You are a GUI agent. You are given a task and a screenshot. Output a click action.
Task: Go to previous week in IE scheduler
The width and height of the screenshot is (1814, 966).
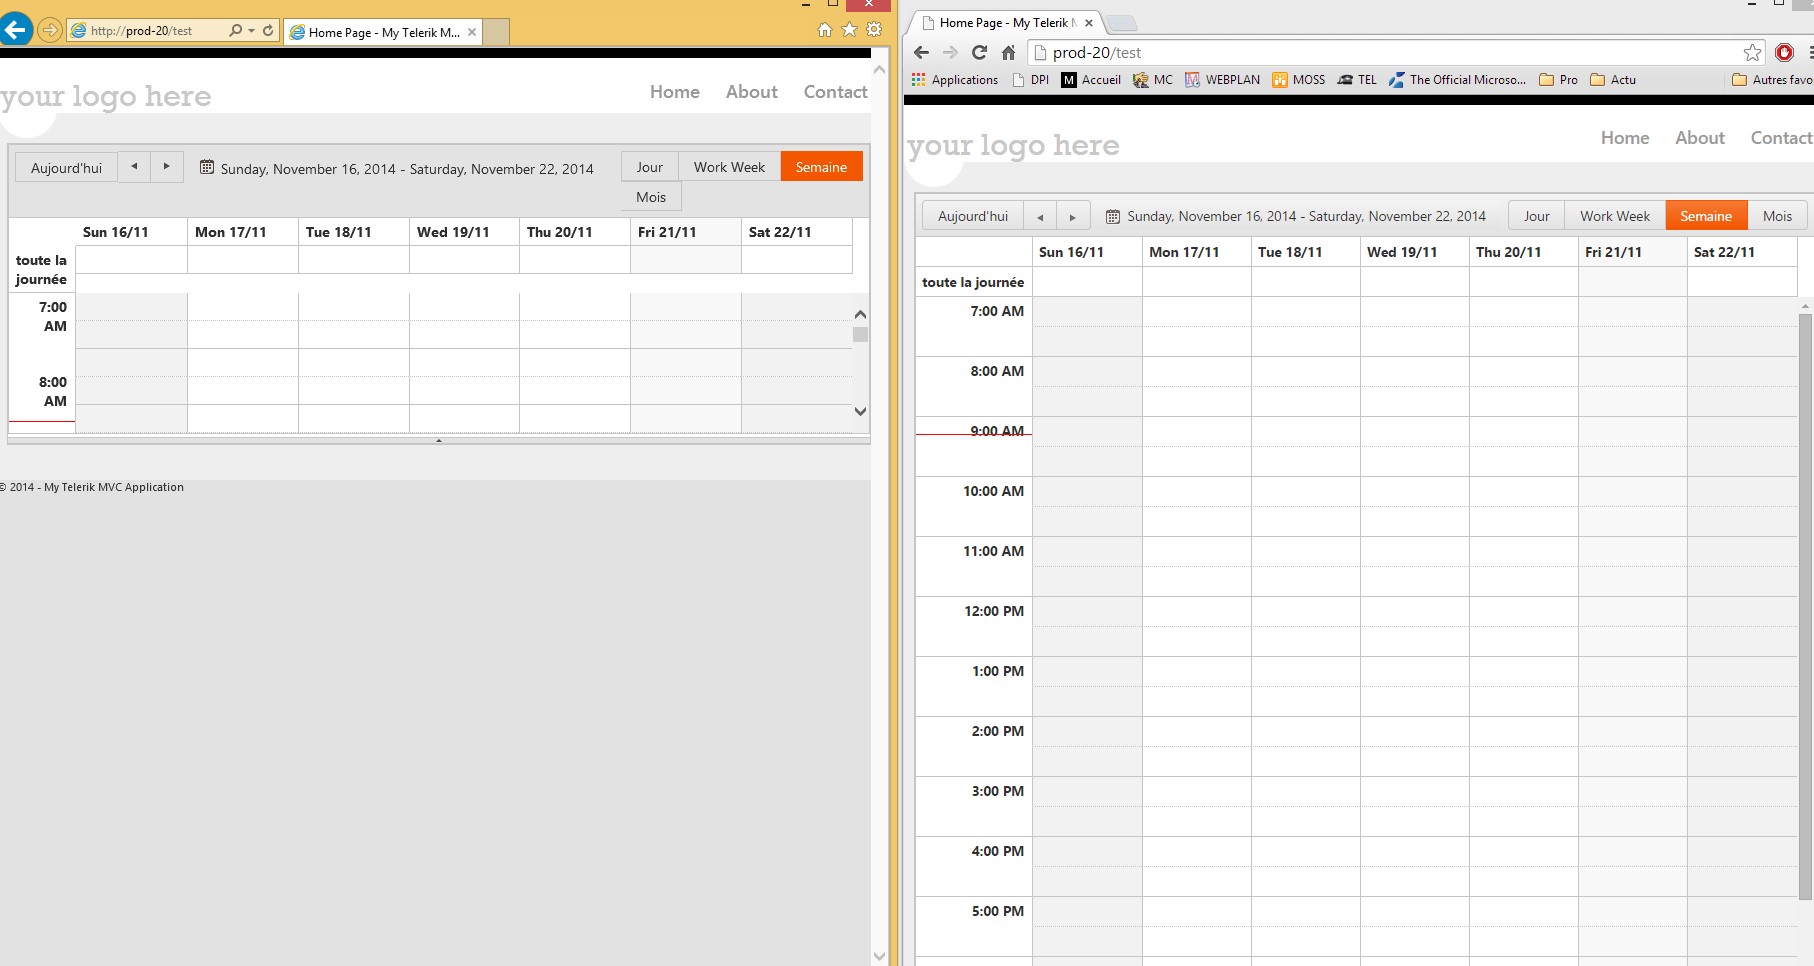coord(134,167)
